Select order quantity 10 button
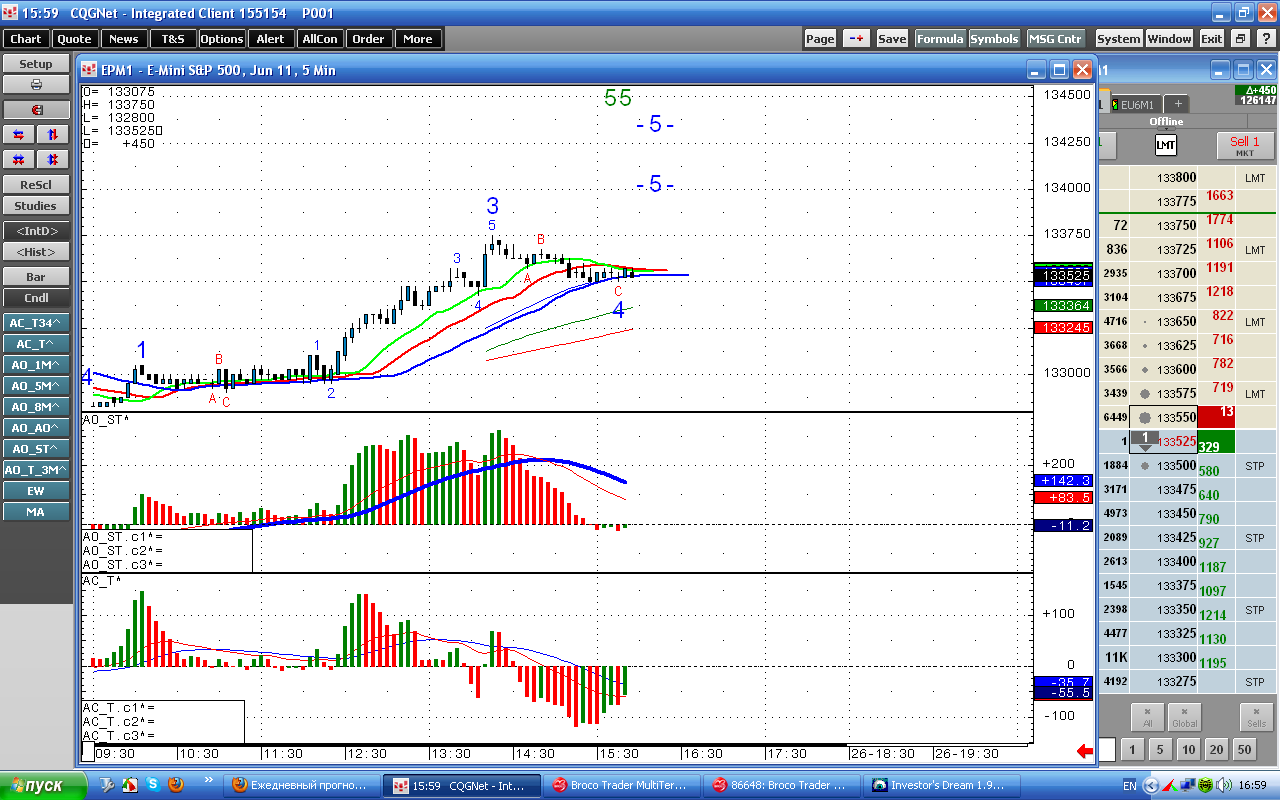The image size is (1280, 800). 1187,749
